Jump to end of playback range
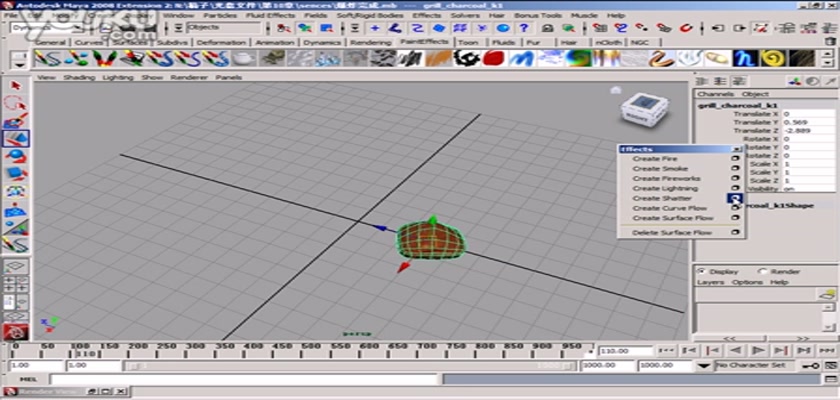The height and width of the screenshot is (400, 840). tap(826, 350)
